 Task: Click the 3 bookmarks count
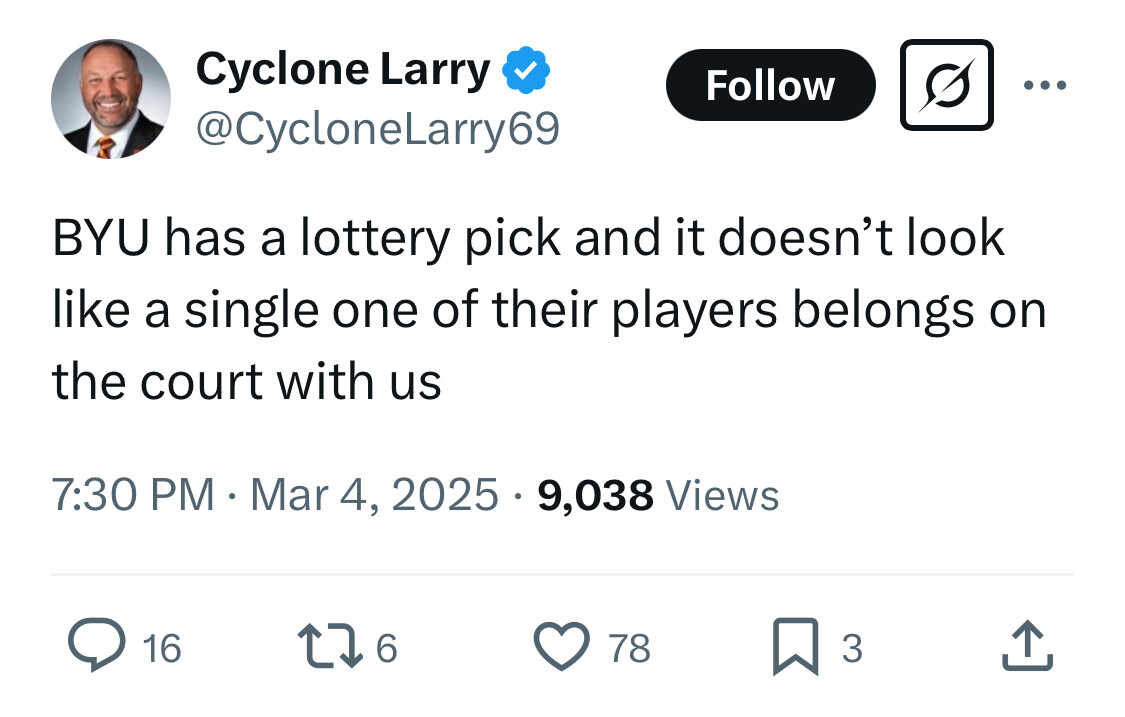coord(851,649)
